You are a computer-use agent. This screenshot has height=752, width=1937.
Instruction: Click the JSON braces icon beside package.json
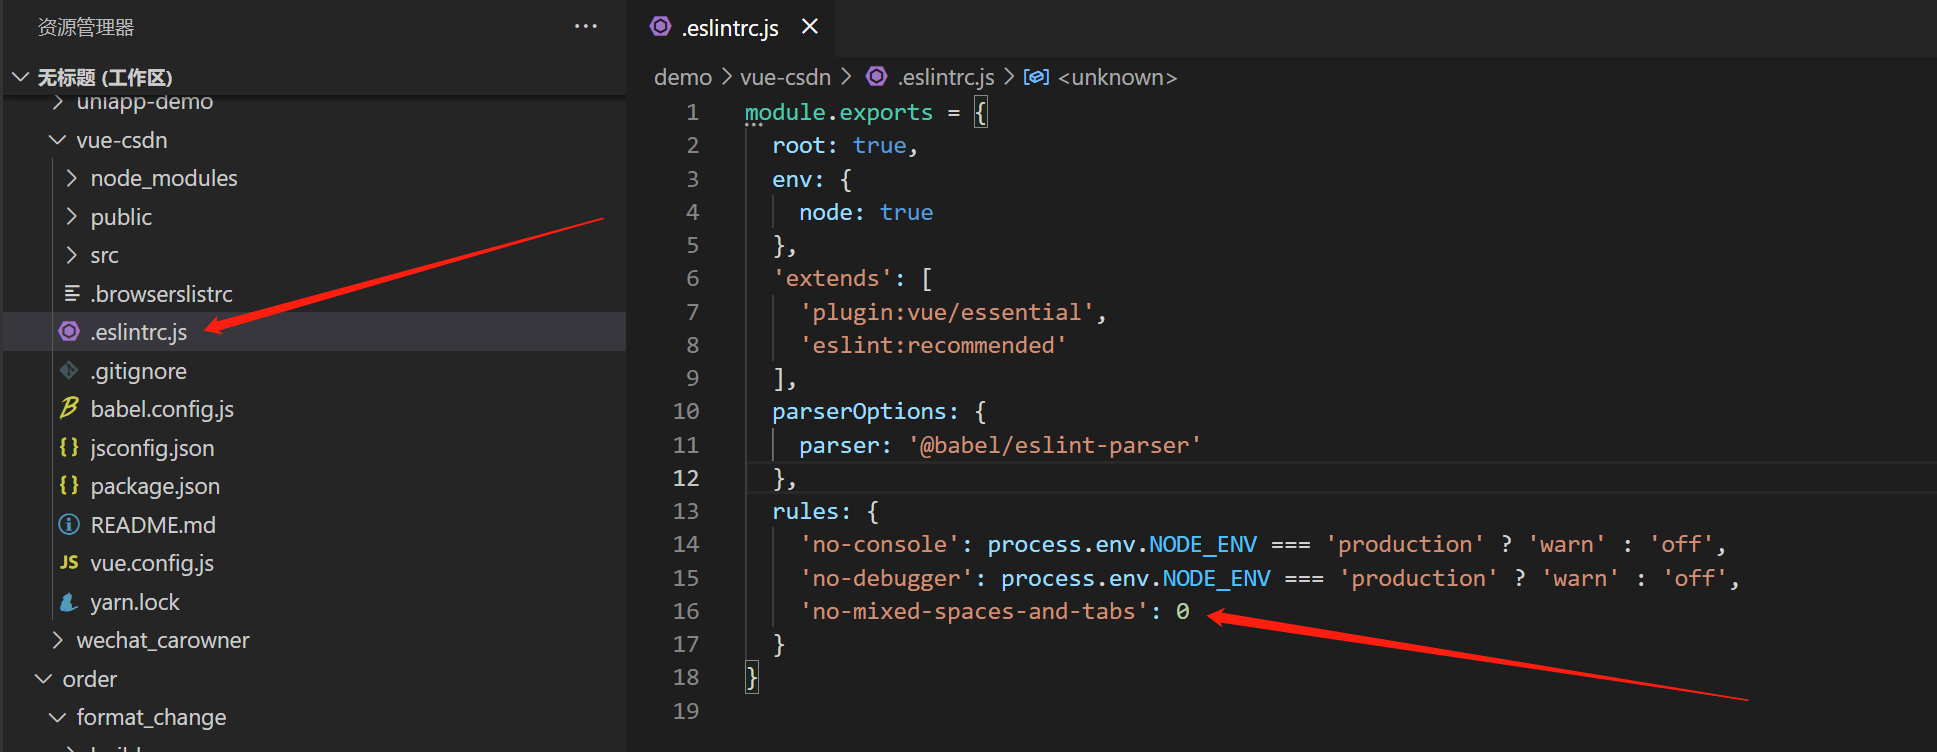click(69, 485)
